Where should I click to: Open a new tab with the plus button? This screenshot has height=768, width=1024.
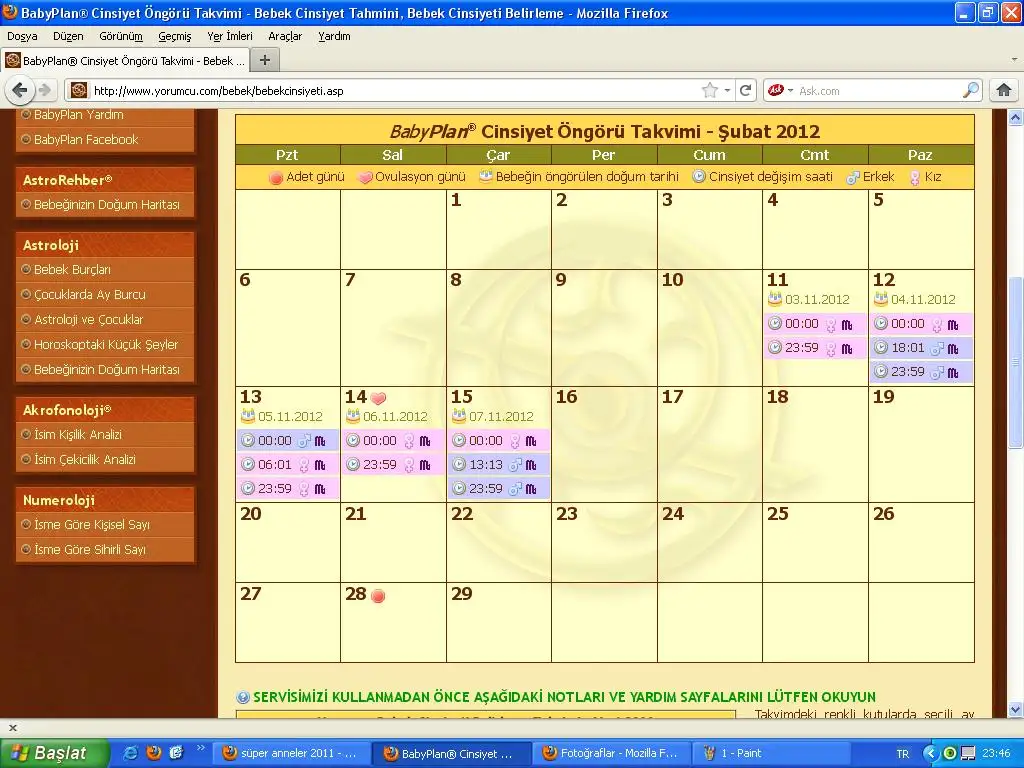[x=264, y=61]
